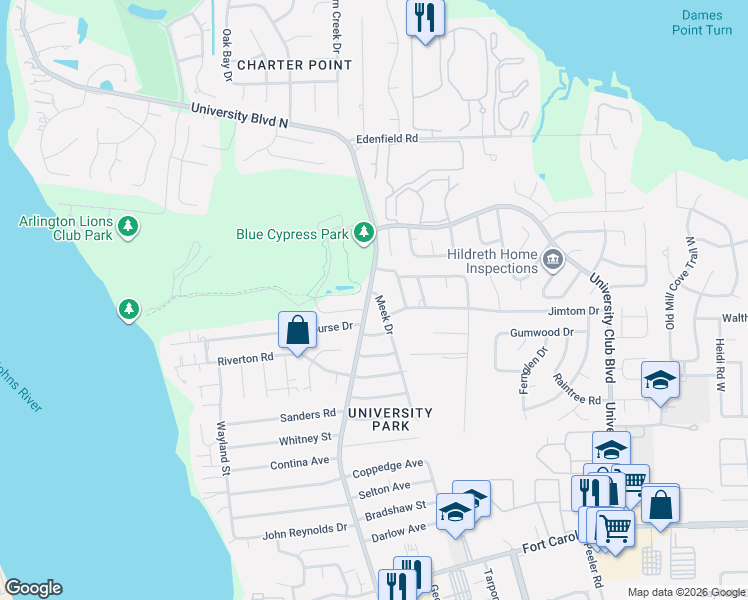Viewport: 748px width, 600px height.
Task: Click the riverside park marker beside St. Johns River
Action: [129, 310]
